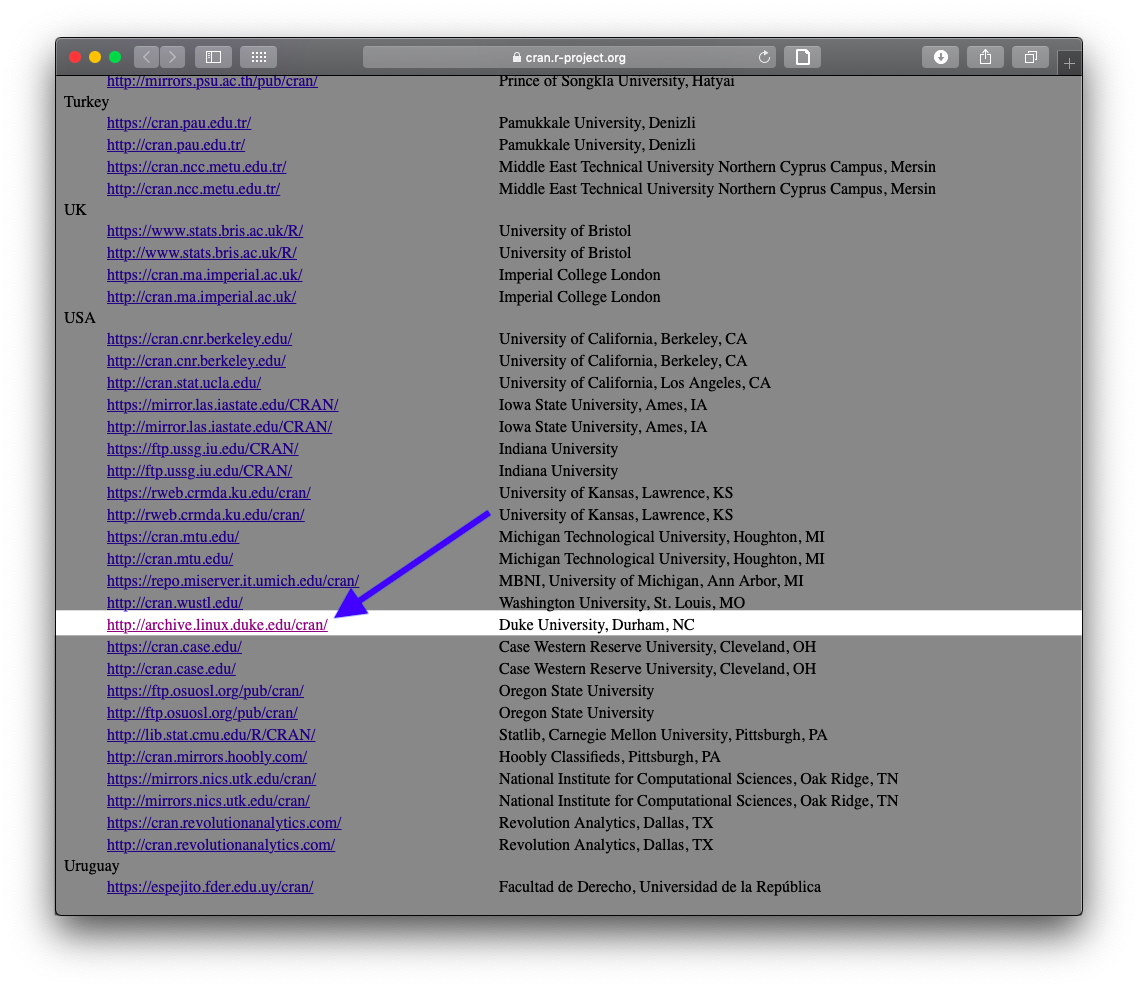
Task: Open http://cran.cnr.berkeley.edu/ link
Action: (196, 361)
